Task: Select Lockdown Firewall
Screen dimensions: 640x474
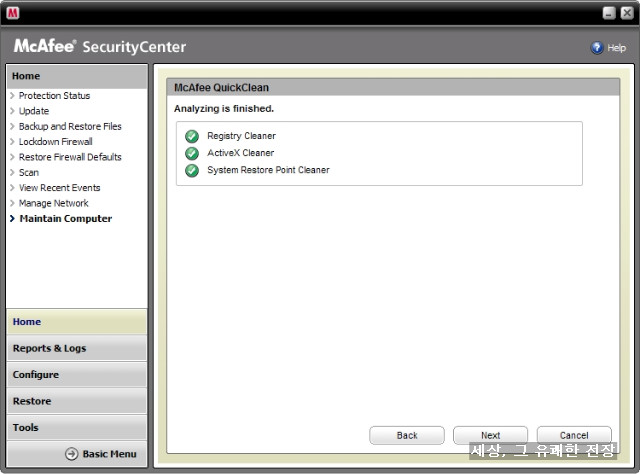Action: 56,142
